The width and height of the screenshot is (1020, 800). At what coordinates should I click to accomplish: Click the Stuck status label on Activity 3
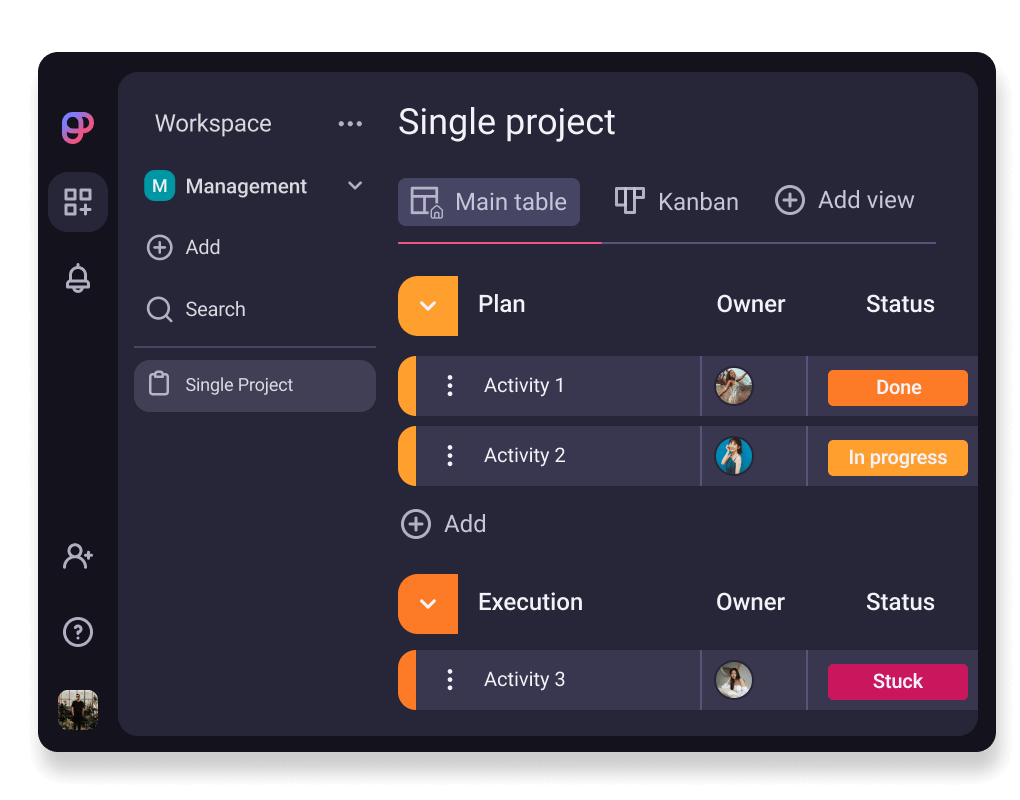click(897, 681)
